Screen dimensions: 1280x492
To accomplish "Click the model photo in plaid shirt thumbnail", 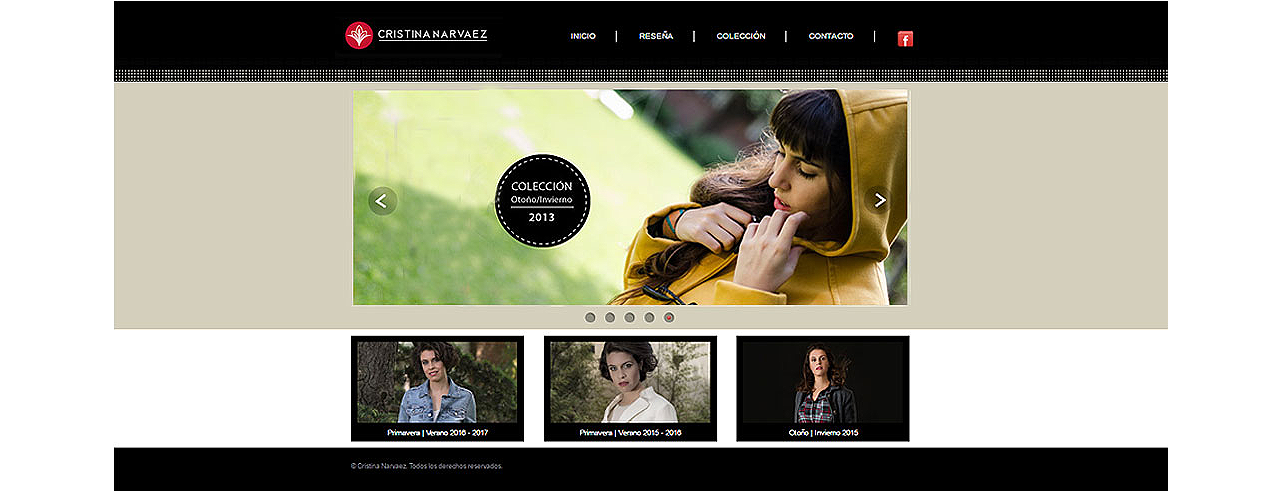I will 822,383.
